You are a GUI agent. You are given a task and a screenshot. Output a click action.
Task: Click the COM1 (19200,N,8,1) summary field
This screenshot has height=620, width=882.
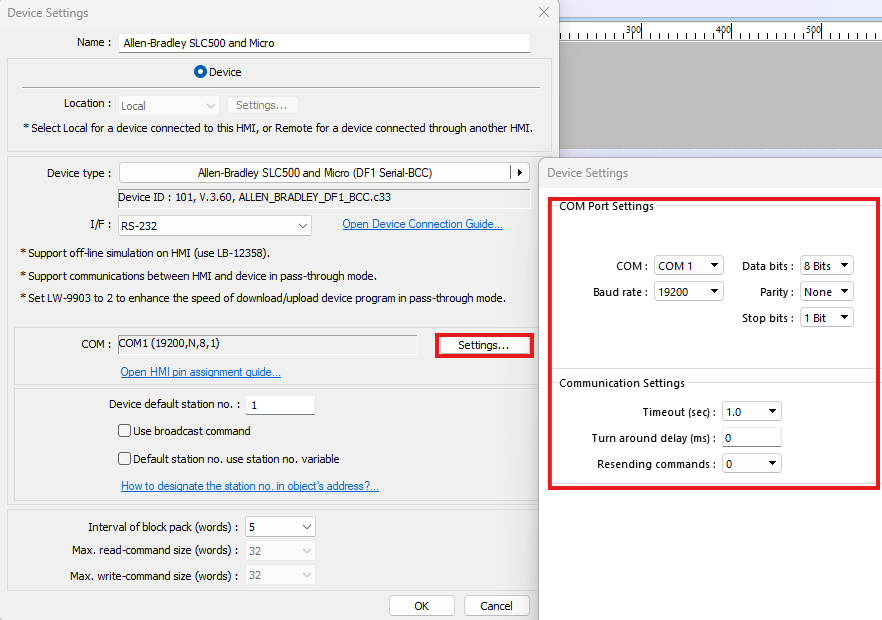[x=268, y=344]
